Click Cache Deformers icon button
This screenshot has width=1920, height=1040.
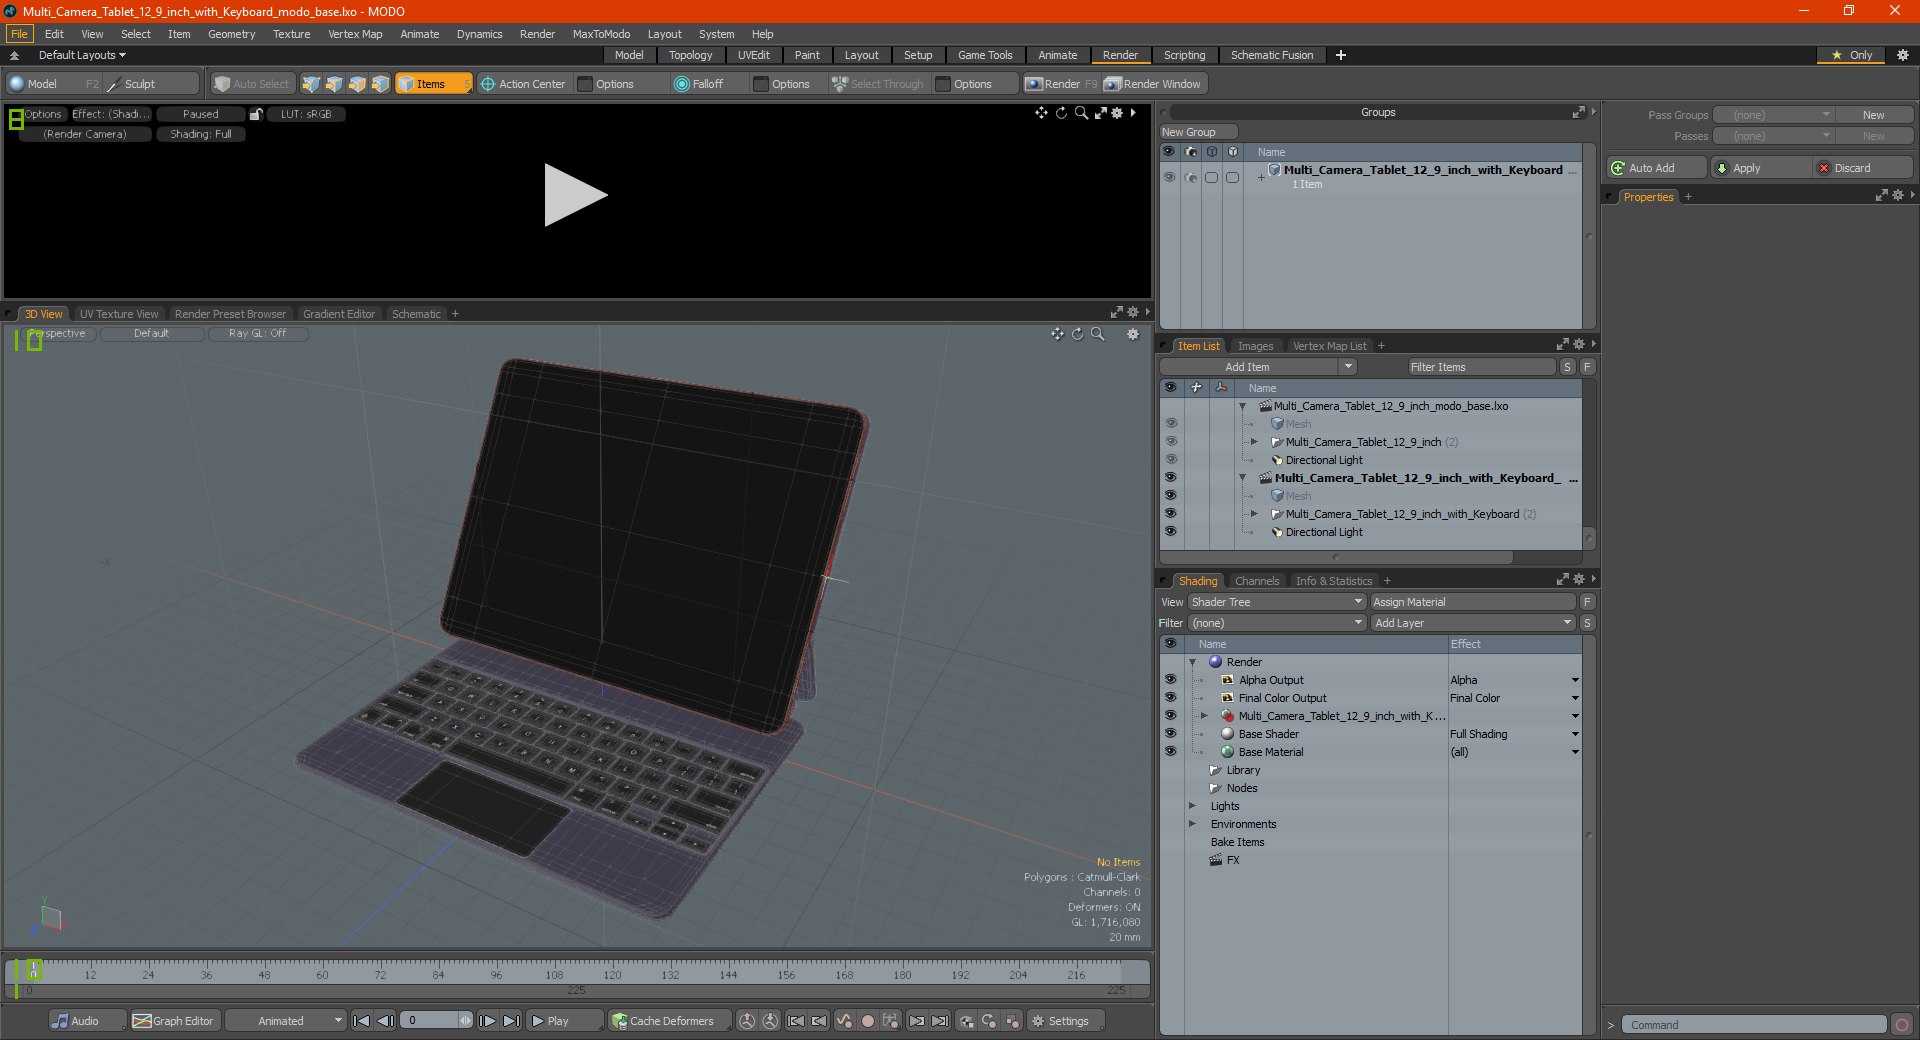pyautogui.click(x=620, y=1021)
